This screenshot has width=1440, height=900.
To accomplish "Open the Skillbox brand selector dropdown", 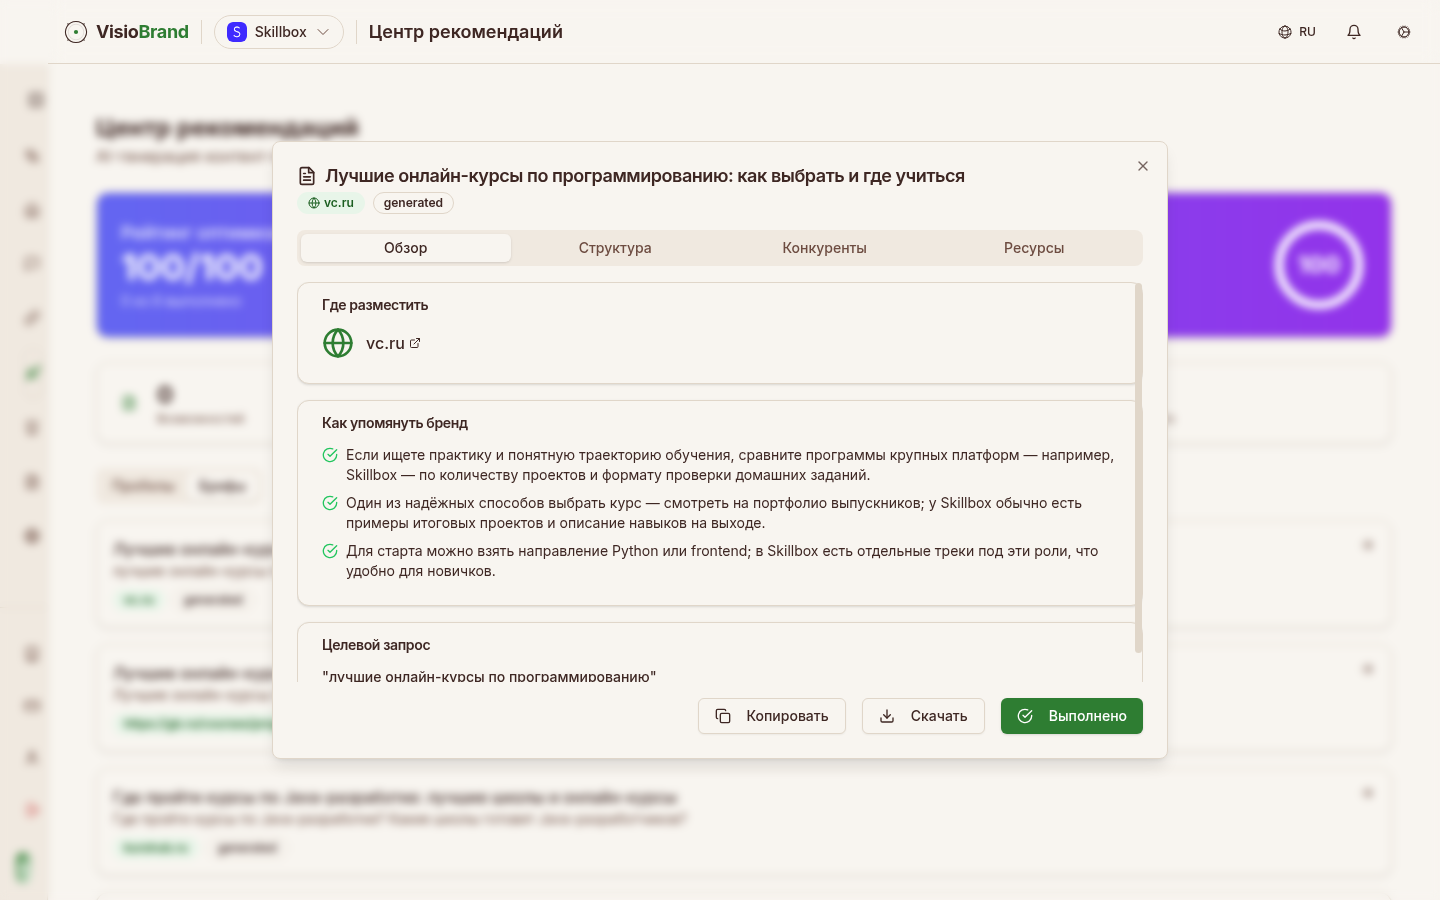I will point(279,32).
